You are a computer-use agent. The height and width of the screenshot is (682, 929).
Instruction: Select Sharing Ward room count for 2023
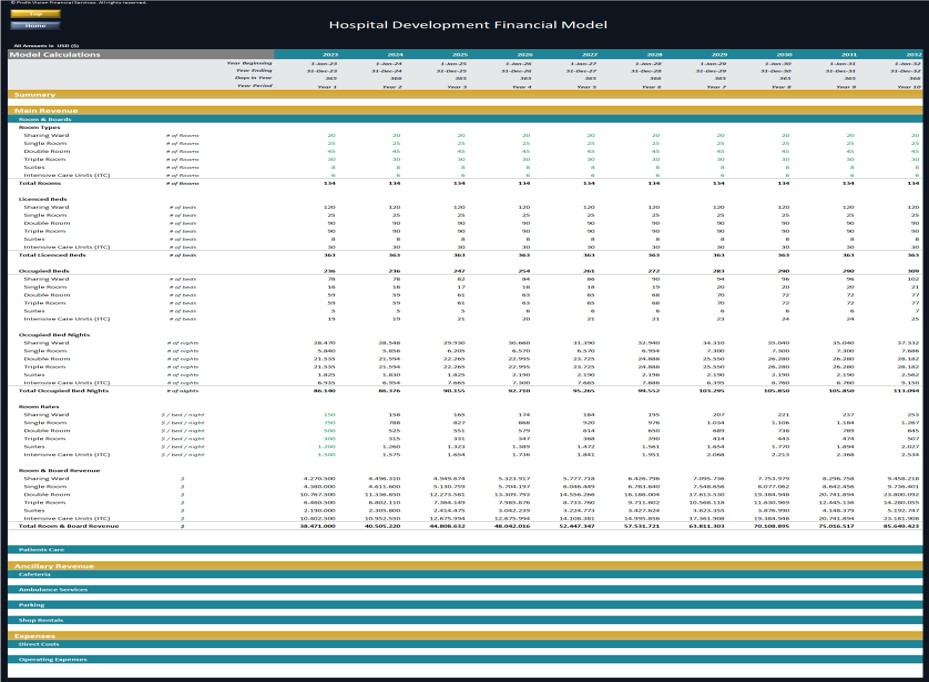coord(330,135)
